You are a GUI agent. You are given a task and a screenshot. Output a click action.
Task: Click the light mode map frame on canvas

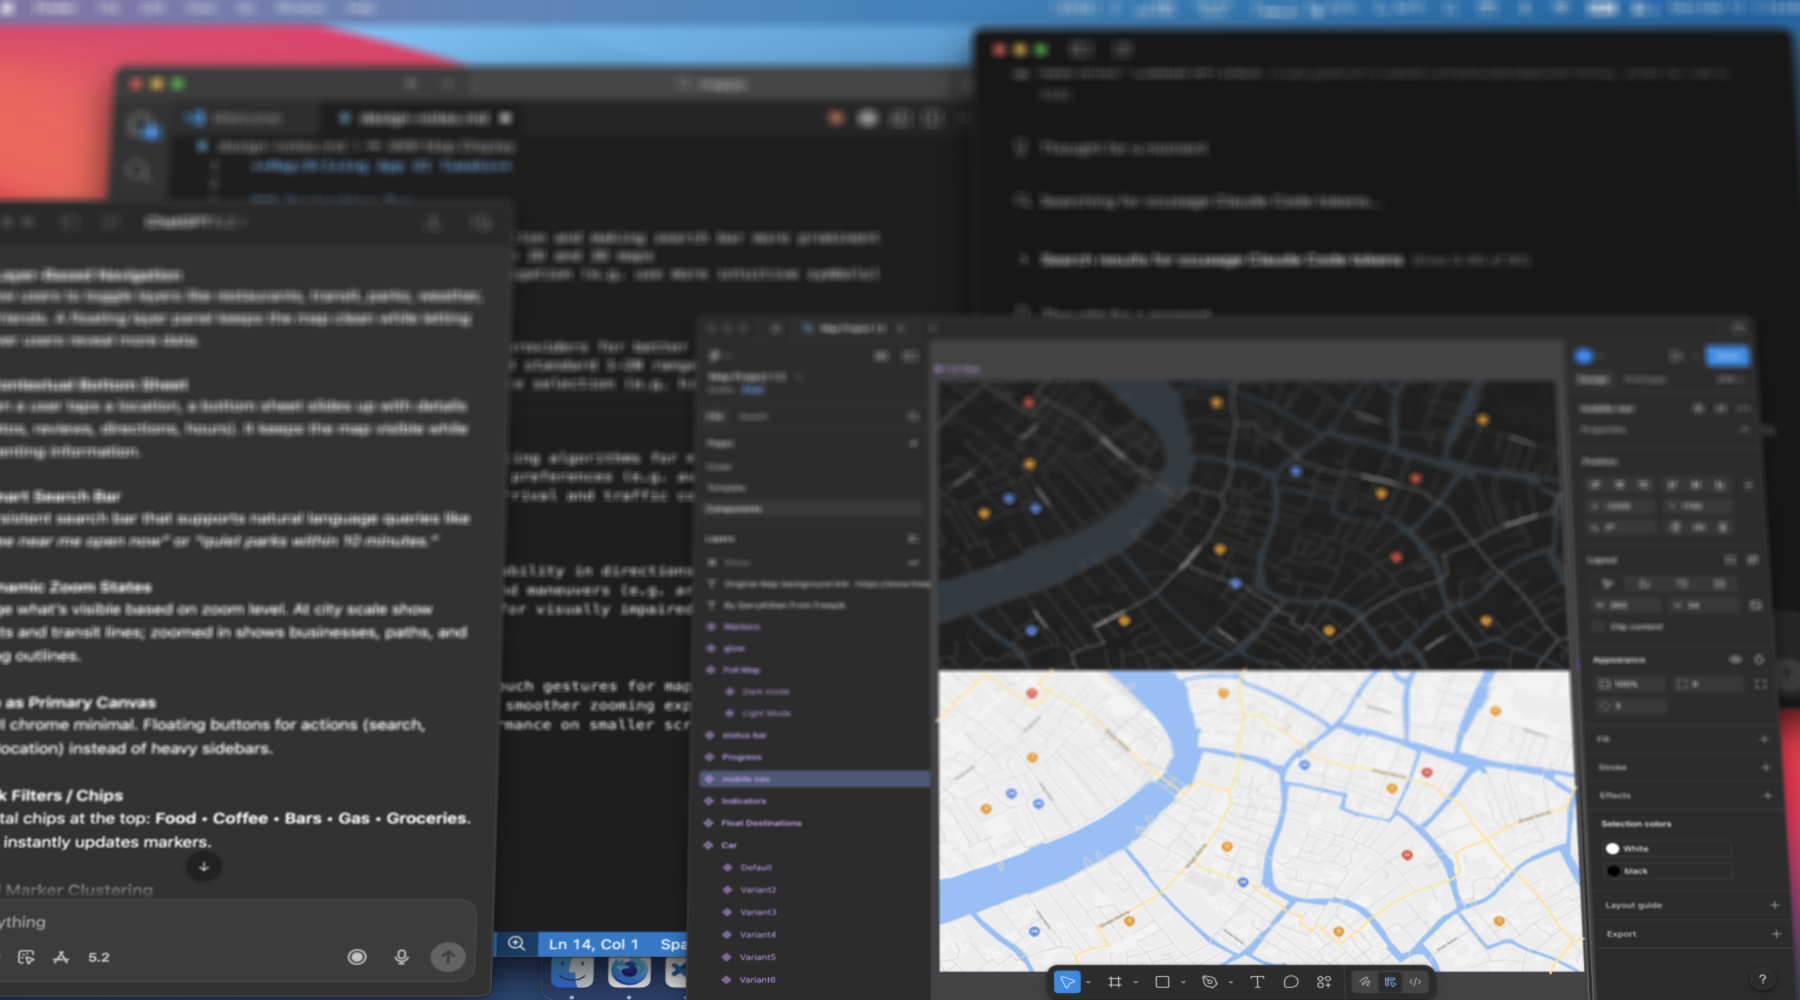coord(1260,821)
